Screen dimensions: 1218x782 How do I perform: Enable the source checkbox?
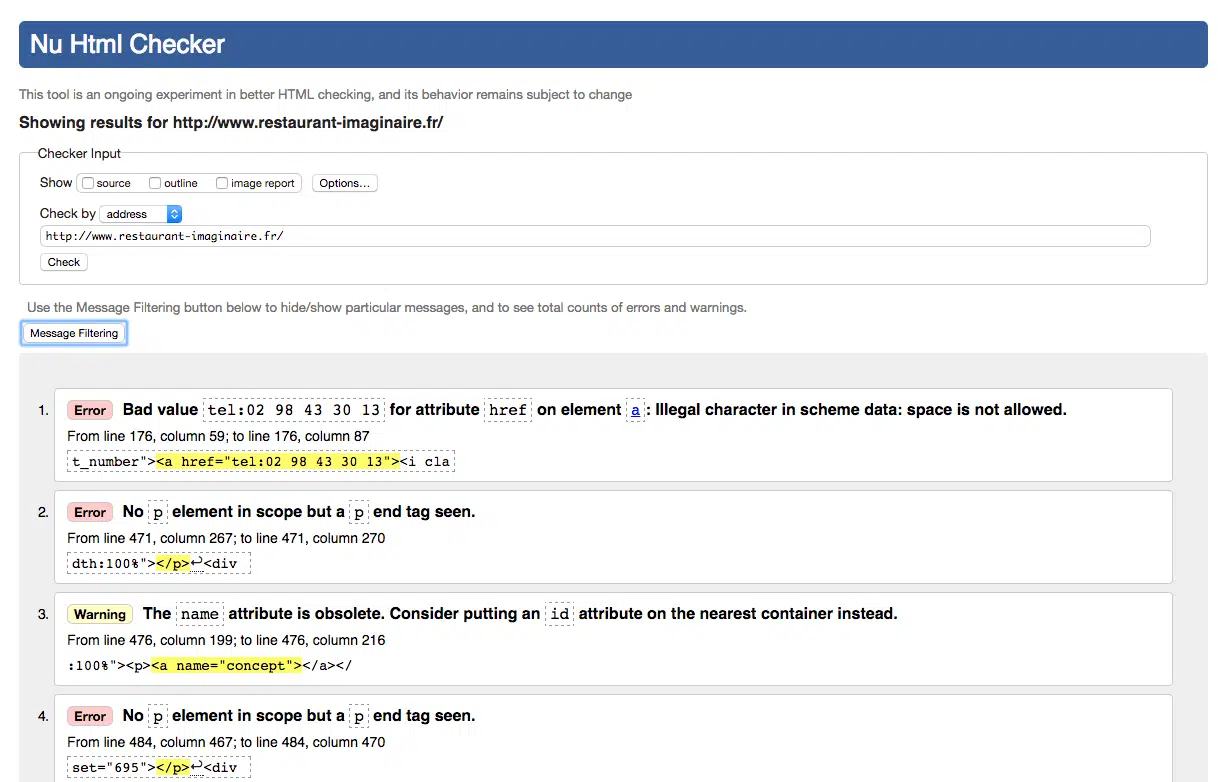[x=89, y=183]
